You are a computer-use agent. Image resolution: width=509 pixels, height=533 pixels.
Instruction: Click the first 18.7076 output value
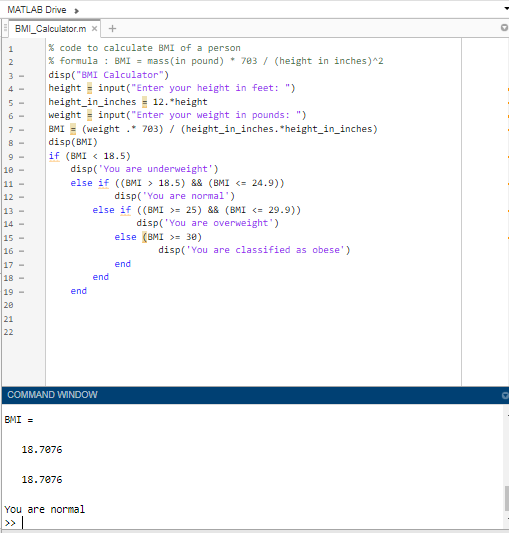[42, 450]
